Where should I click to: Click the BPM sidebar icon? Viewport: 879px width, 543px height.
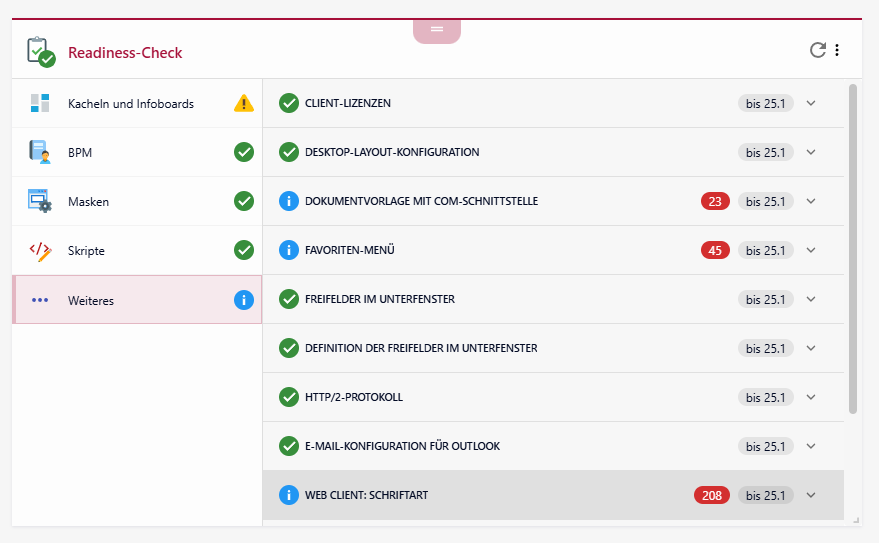tap(40, 152)
